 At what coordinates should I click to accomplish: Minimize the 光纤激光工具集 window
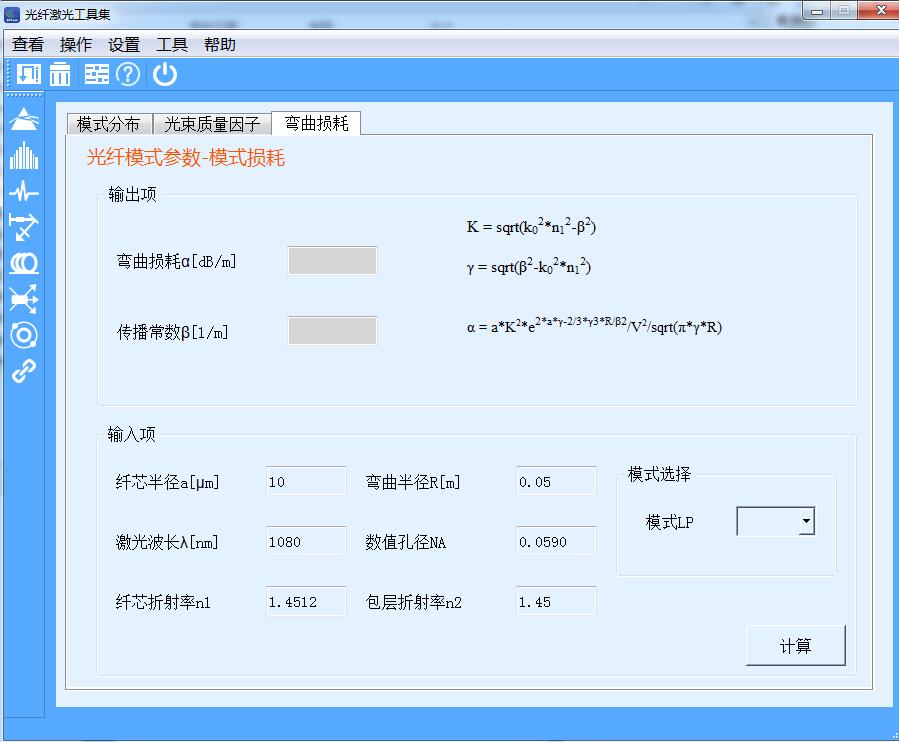coord(817,10)
